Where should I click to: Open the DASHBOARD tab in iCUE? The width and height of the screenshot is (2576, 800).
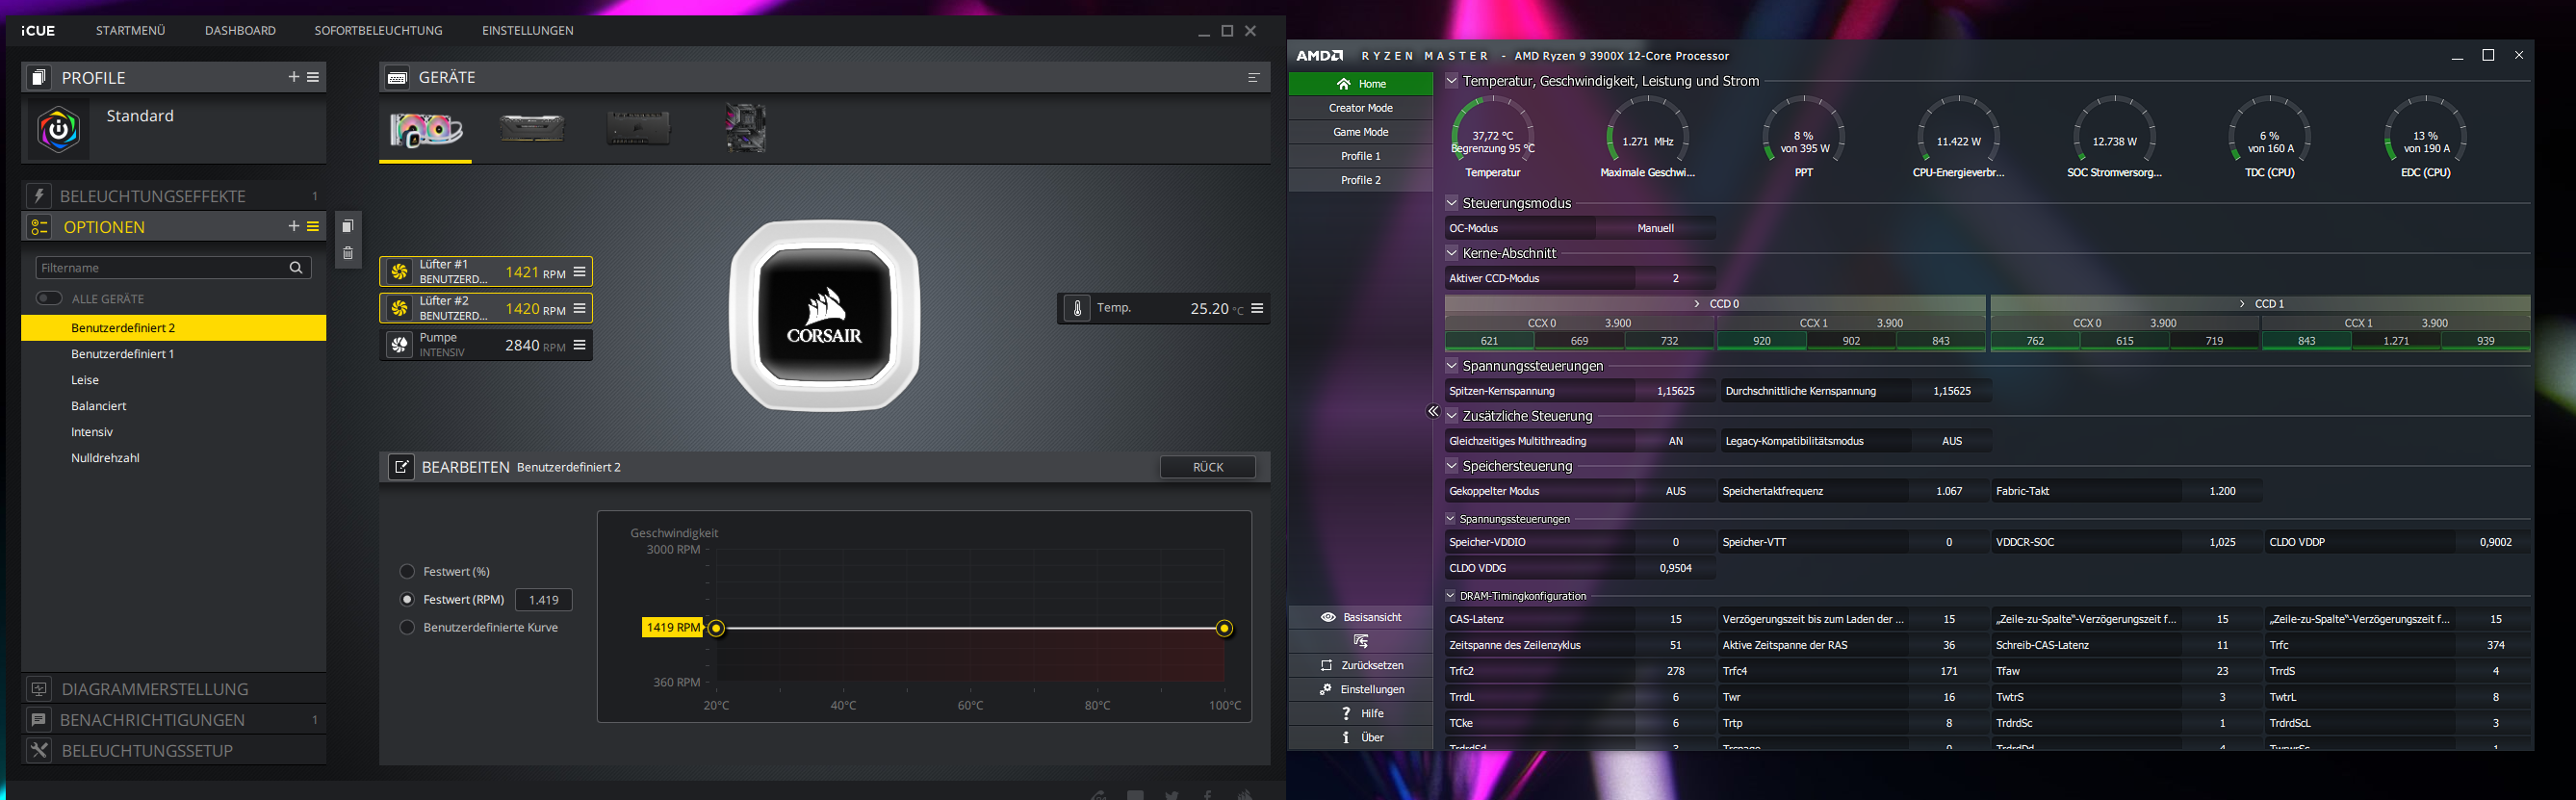point(240,31)
